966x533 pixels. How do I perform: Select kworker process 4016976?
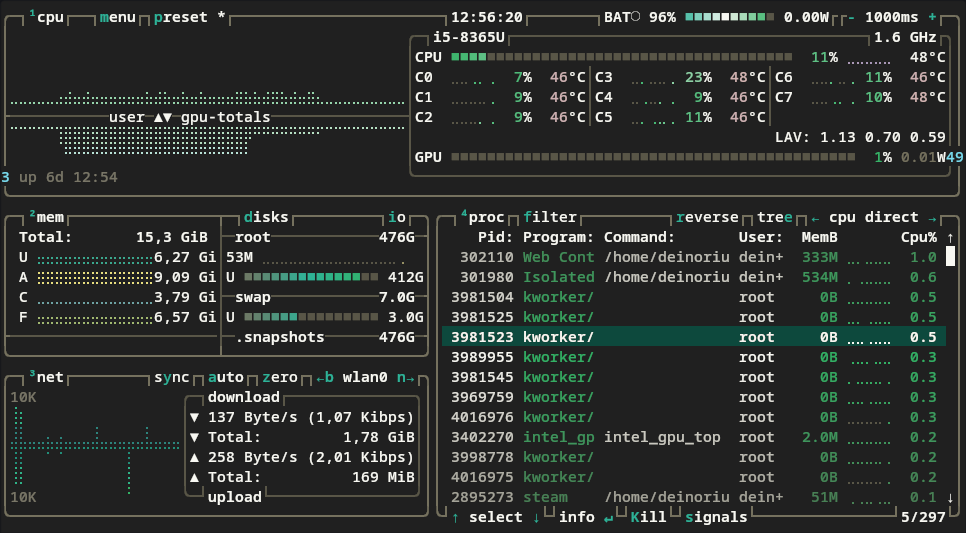(694, 417)
